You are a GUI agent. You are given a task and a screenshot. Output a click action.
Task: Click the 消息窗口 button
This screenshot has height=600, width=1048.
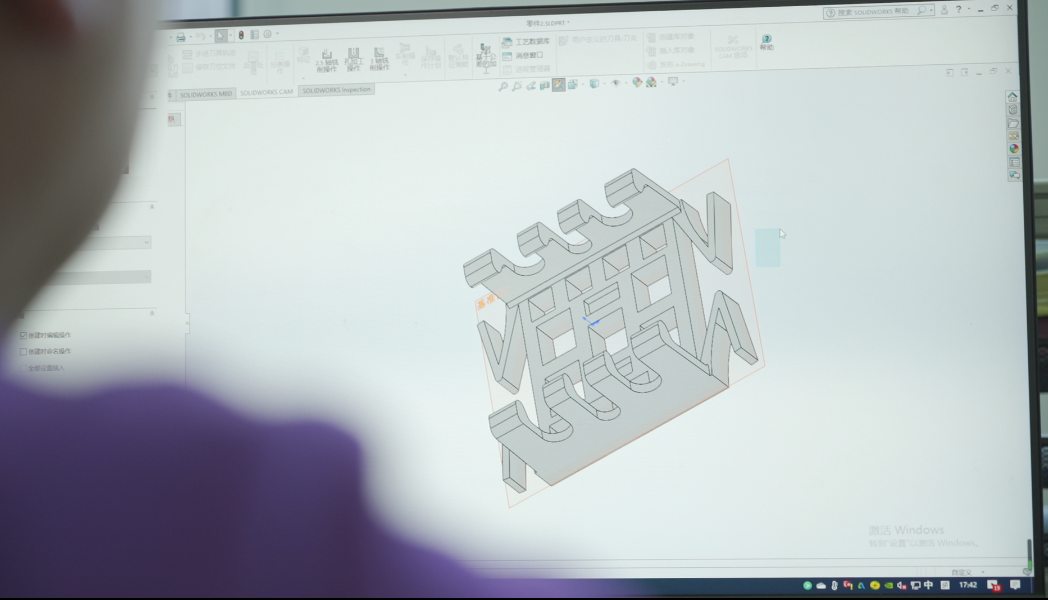click(524, 55)
